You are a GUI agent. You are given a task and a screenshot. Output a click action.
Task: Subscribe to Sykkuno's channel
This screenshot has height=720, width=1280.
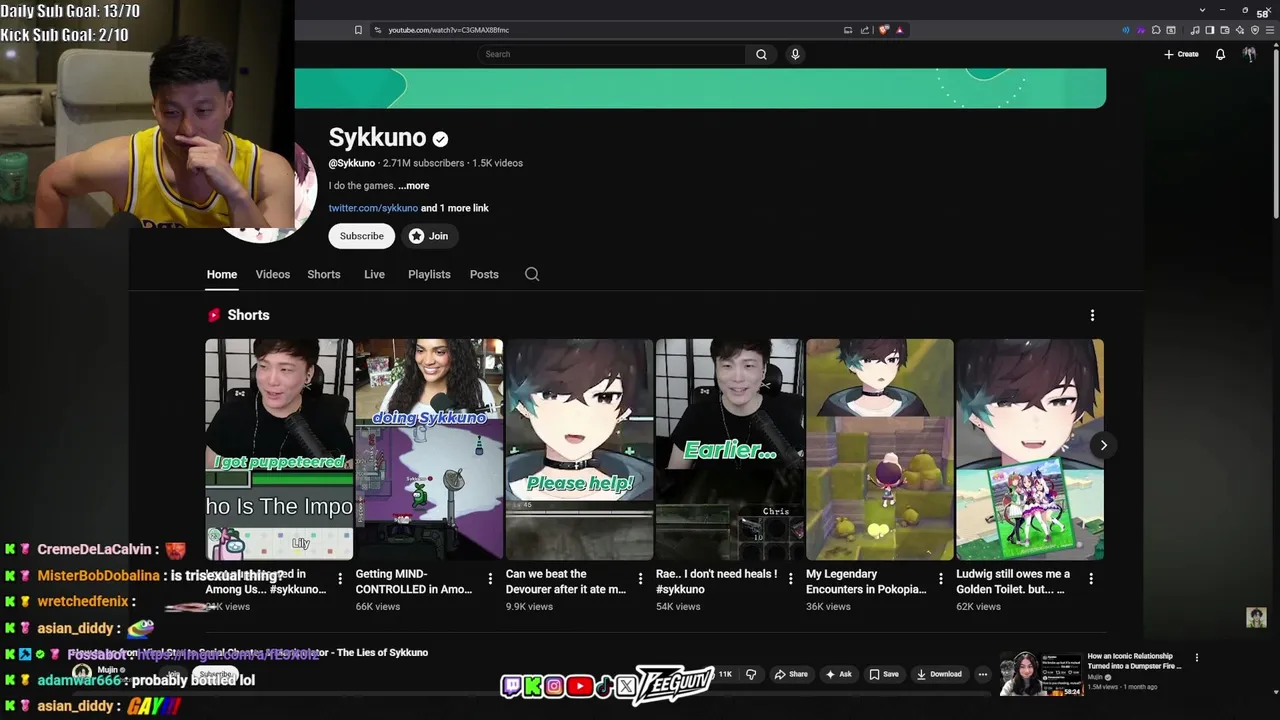(x=361, y=236)
